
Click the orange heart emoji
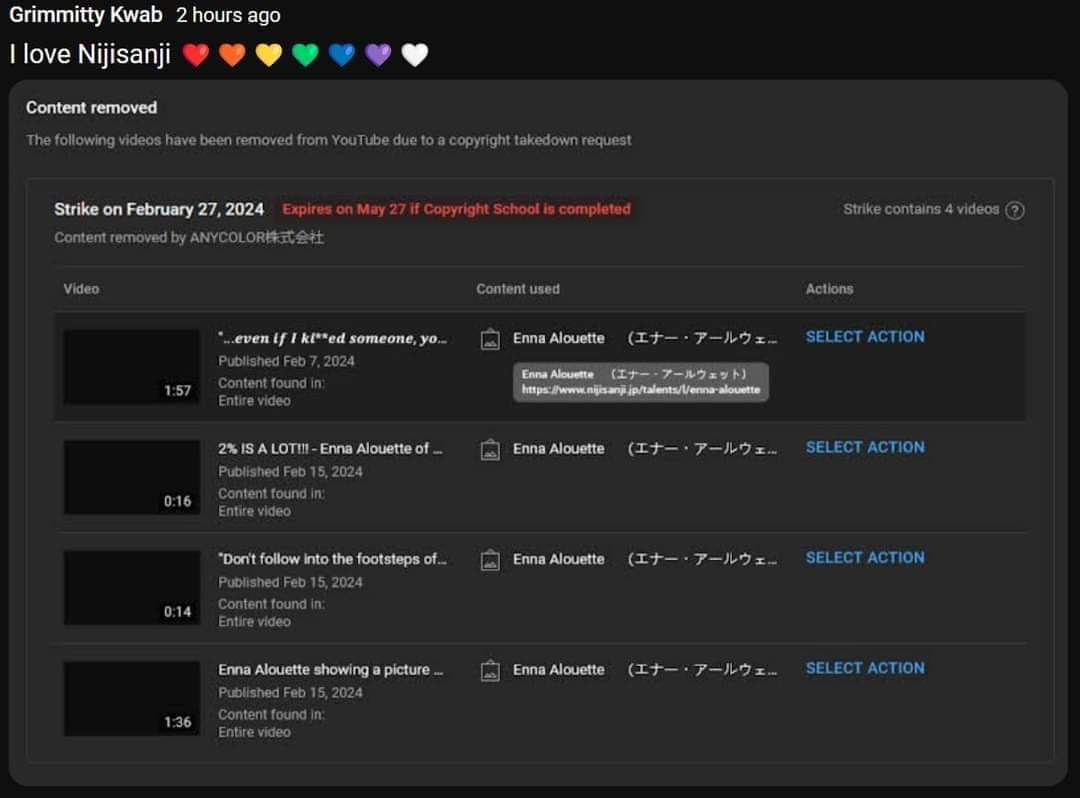[232, 54]
